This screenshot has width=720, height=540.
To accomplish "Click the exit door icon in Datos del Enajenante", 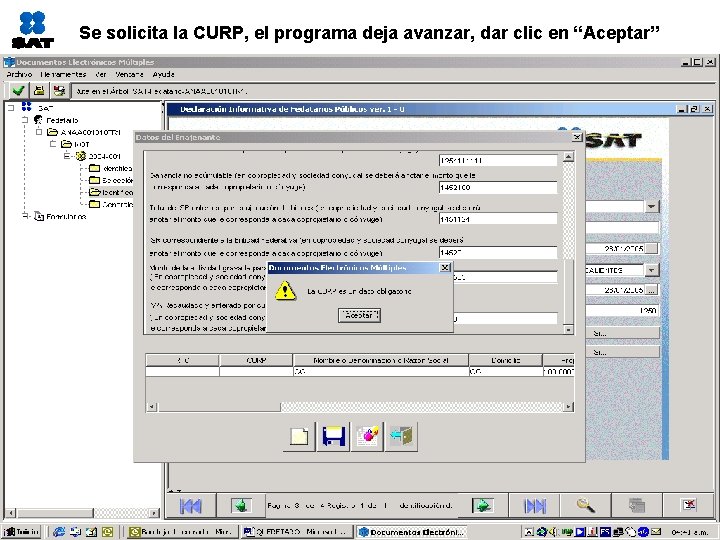I will coord(401,436).
